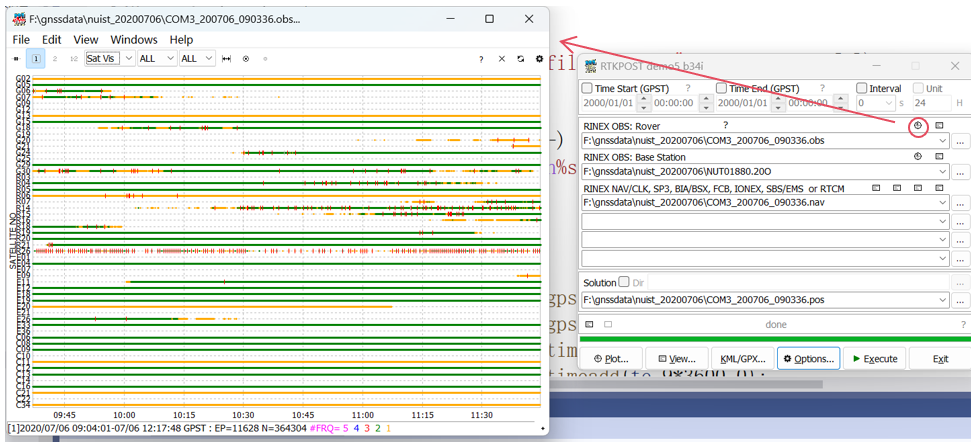Open the Sat Vis plot type dropdown

[x=129, y=58]
